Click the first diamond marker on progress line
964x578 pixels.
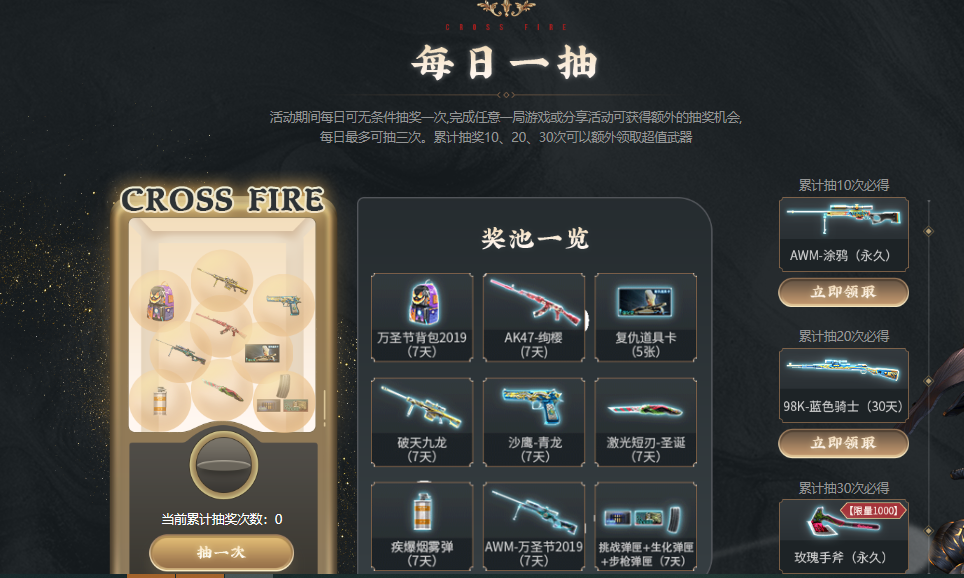coord(928,231)
